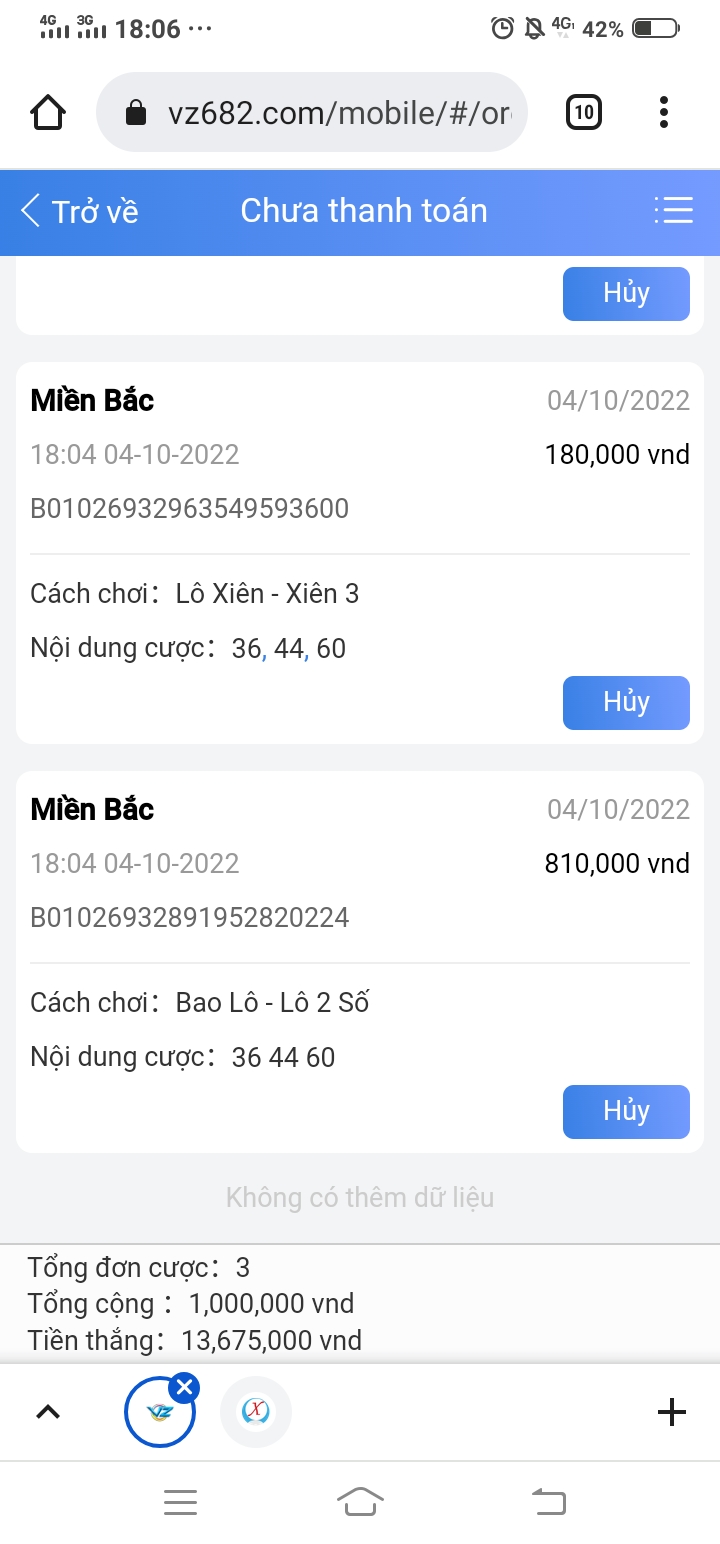The height and width of the screenshot is (1544, 720).
Task: Expand the tab strip with the up chevron
Action: coord(48,1412)
